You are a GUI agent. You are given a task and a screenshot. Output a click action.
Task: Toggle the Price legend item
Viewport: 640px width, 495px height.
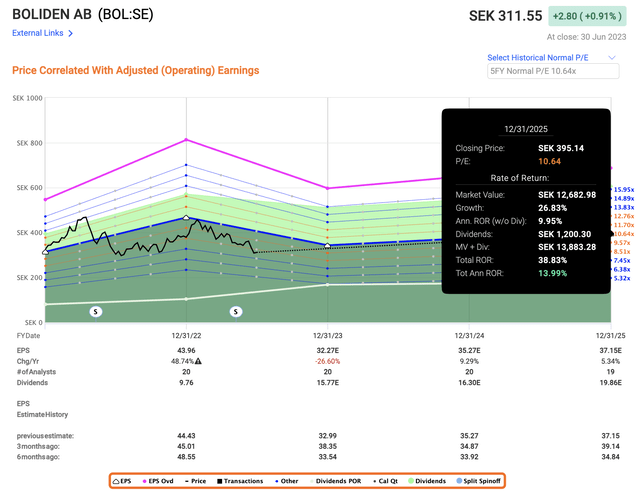click(196, 481)
